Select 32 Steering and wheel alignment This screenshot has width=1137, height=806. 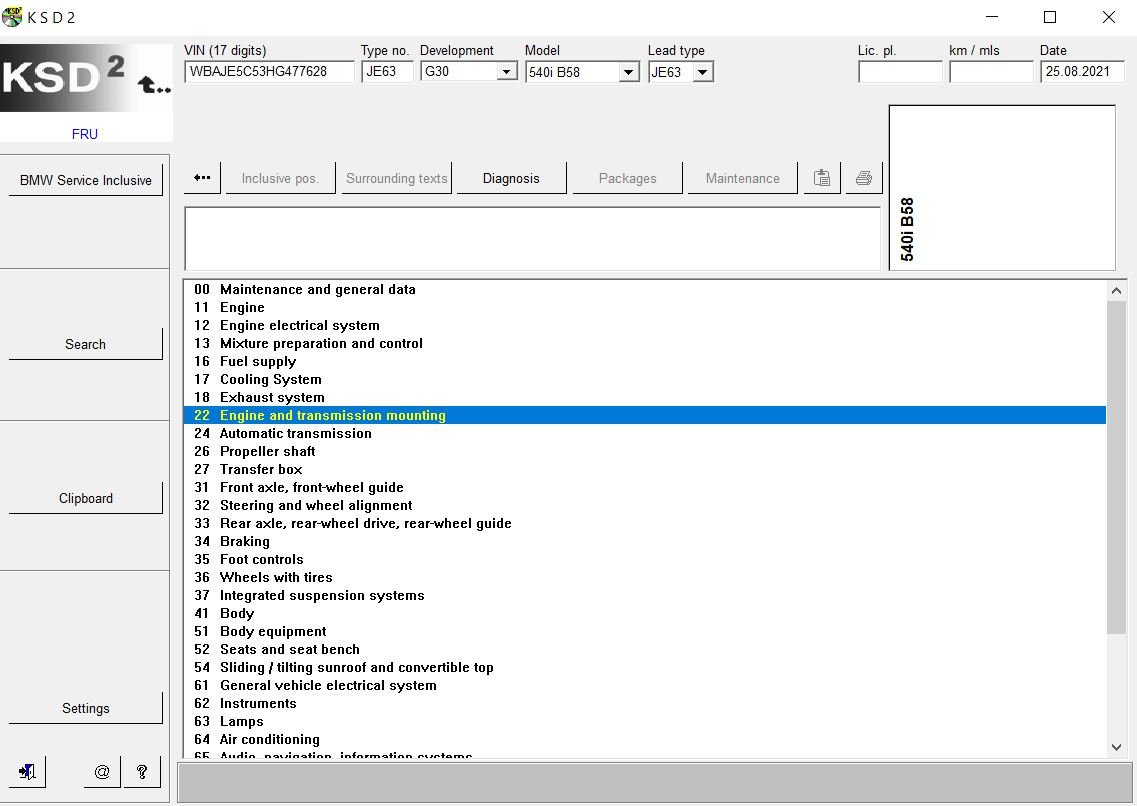[645, 505]
